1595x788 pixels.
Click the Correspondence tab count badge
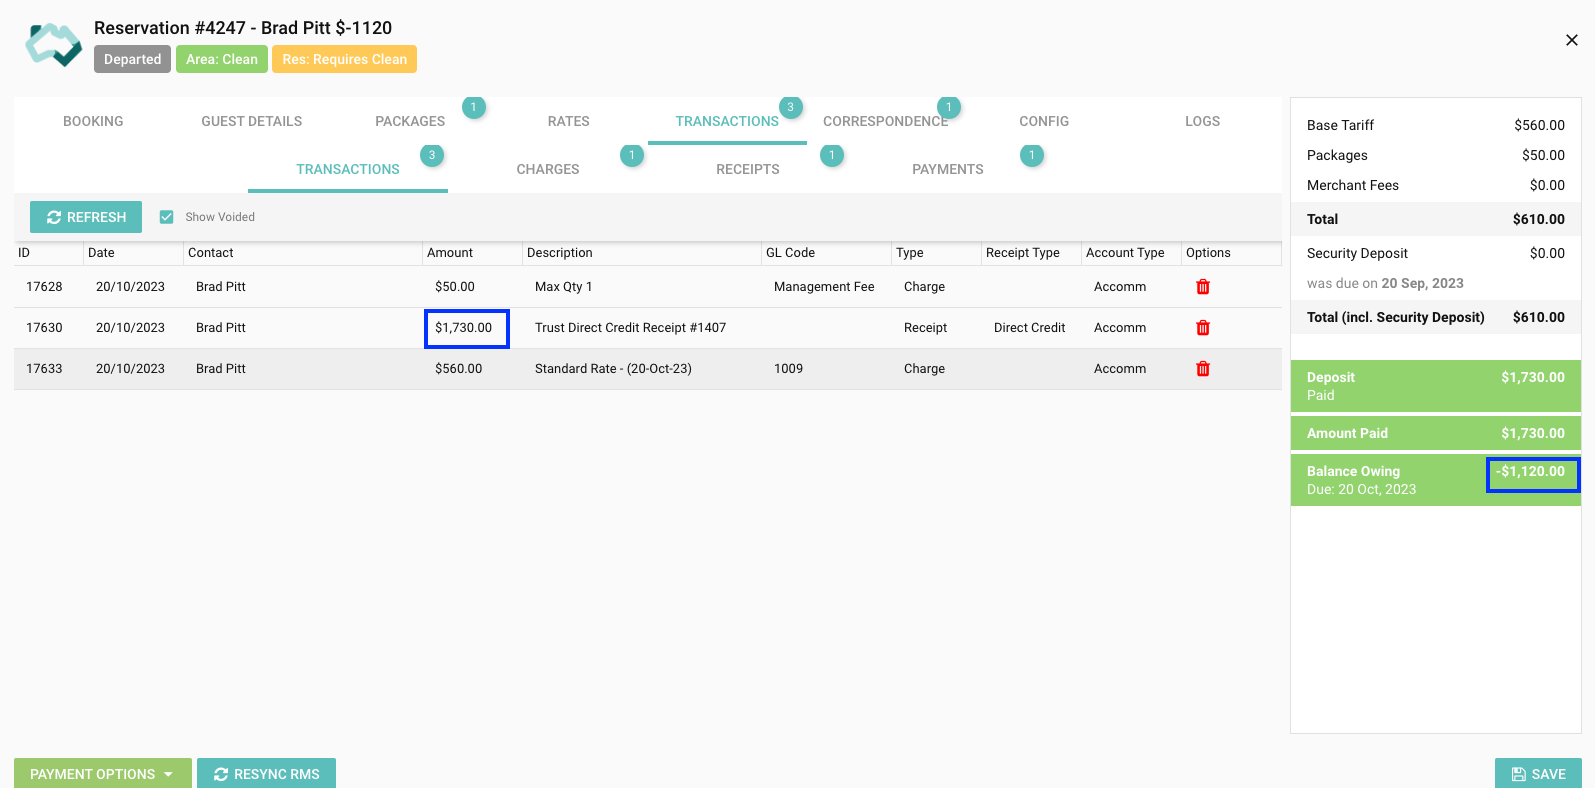tap(949, 107)
